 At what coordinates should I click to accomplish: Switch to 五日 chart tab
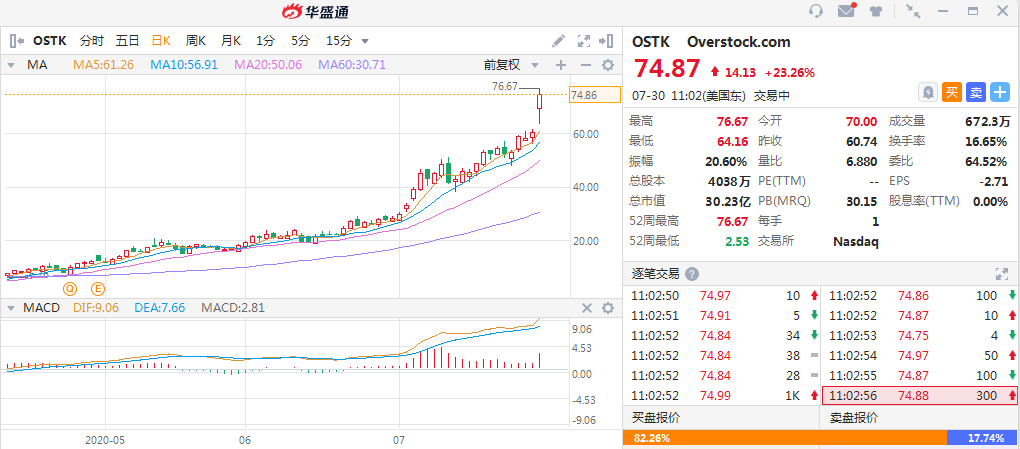pos(128,41)
